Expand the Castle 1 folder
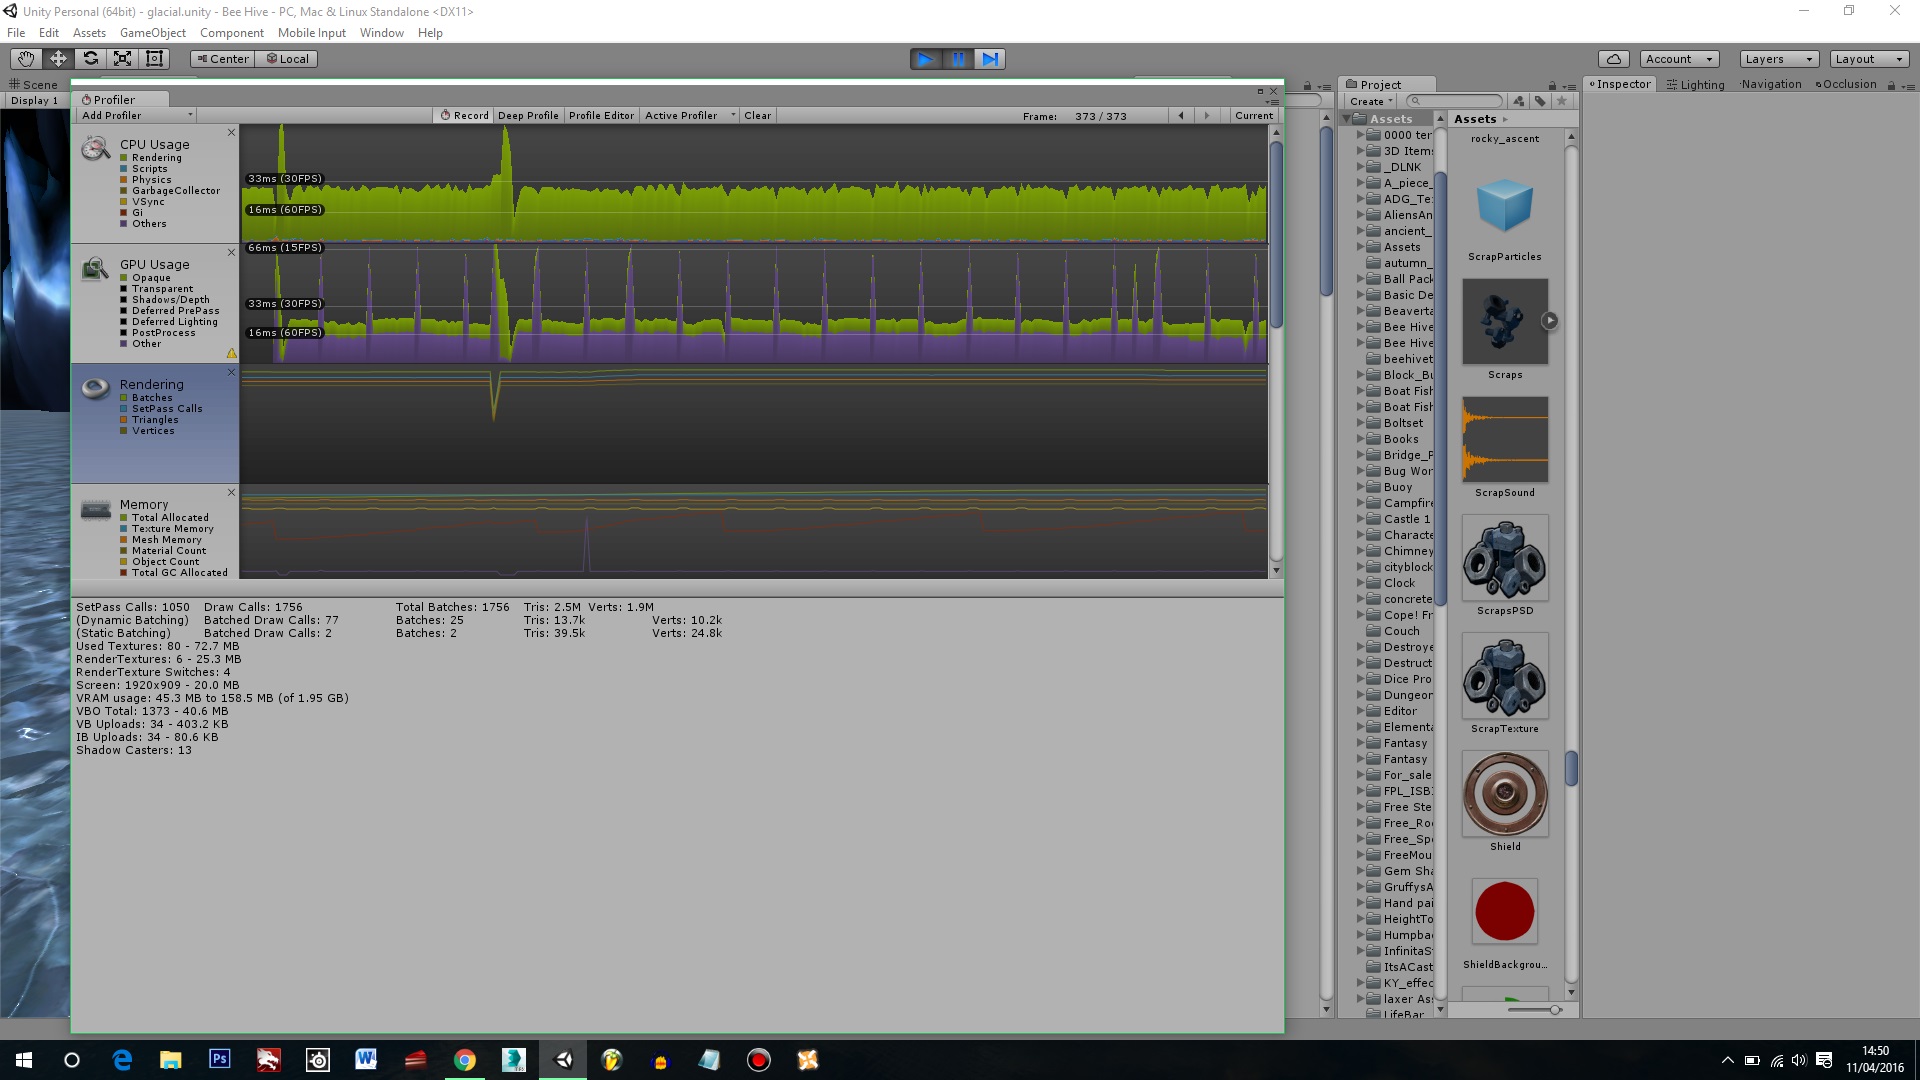This screenshot has height=1080, width=1920. 1361,519
